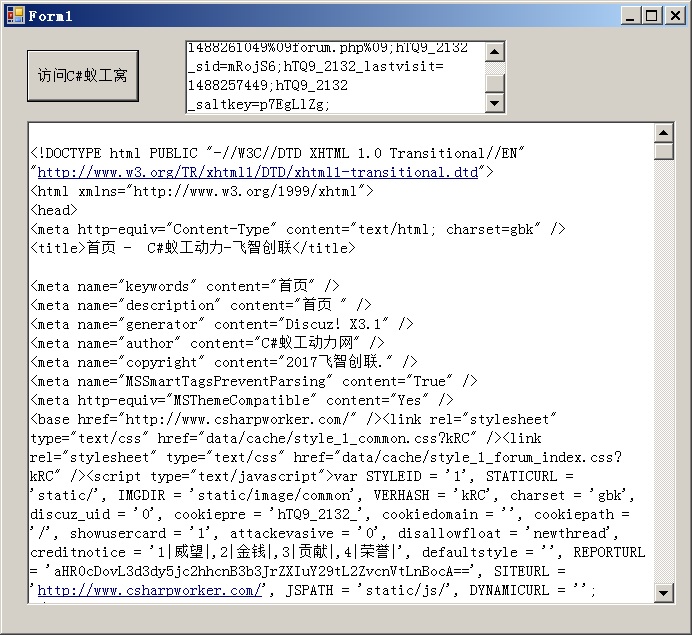Click the HTML scrollbar track below thumb
This screenshot has width=692, height=635.
point(664,372)
